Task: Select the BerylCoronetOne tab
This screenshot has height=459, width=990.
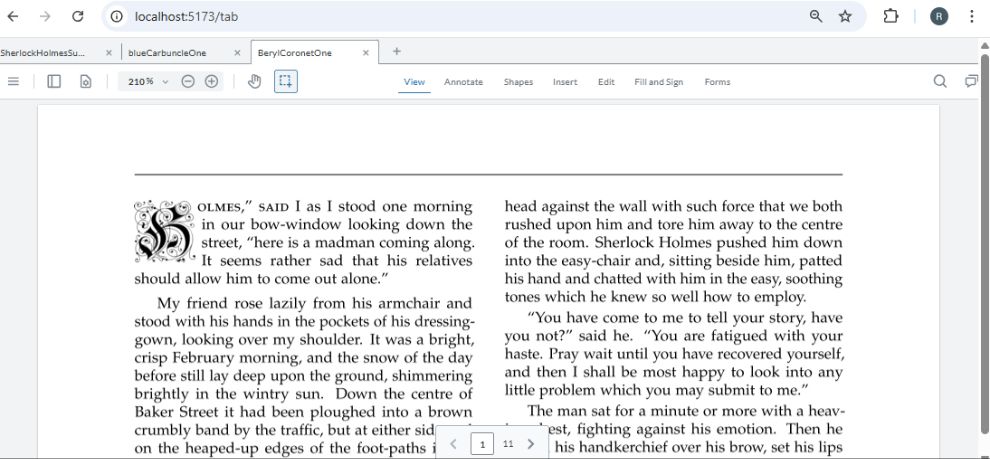Action: coord(295,53)
